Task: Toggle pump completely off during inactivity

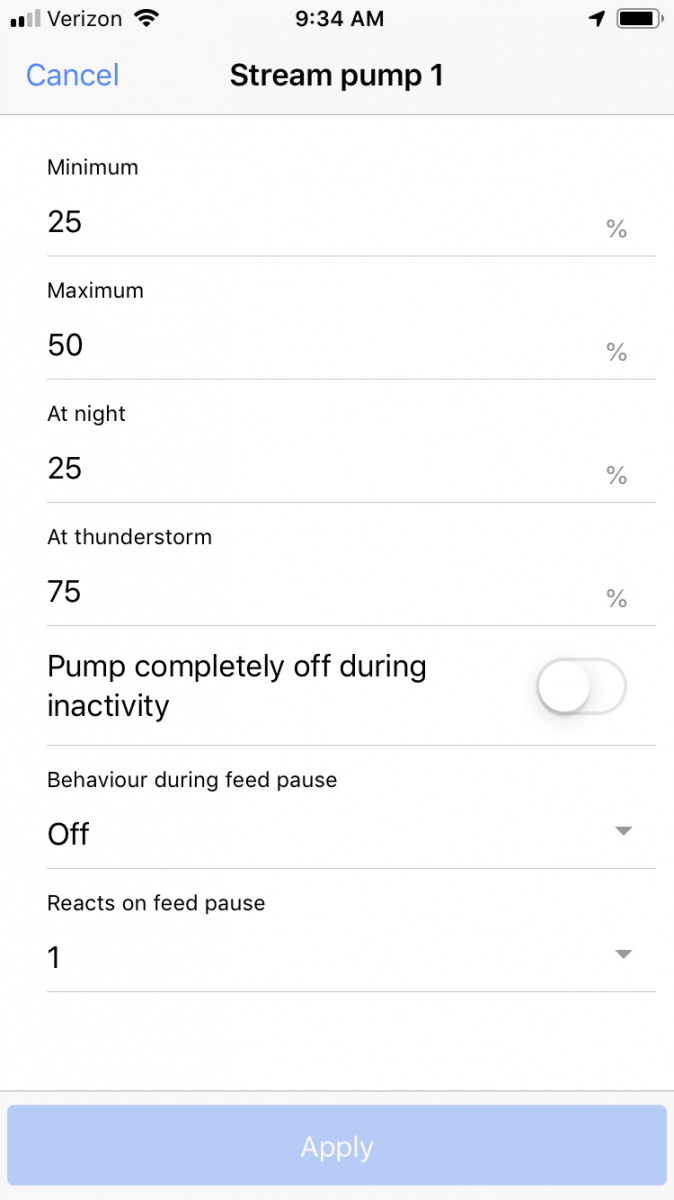Action: (581, 687)
